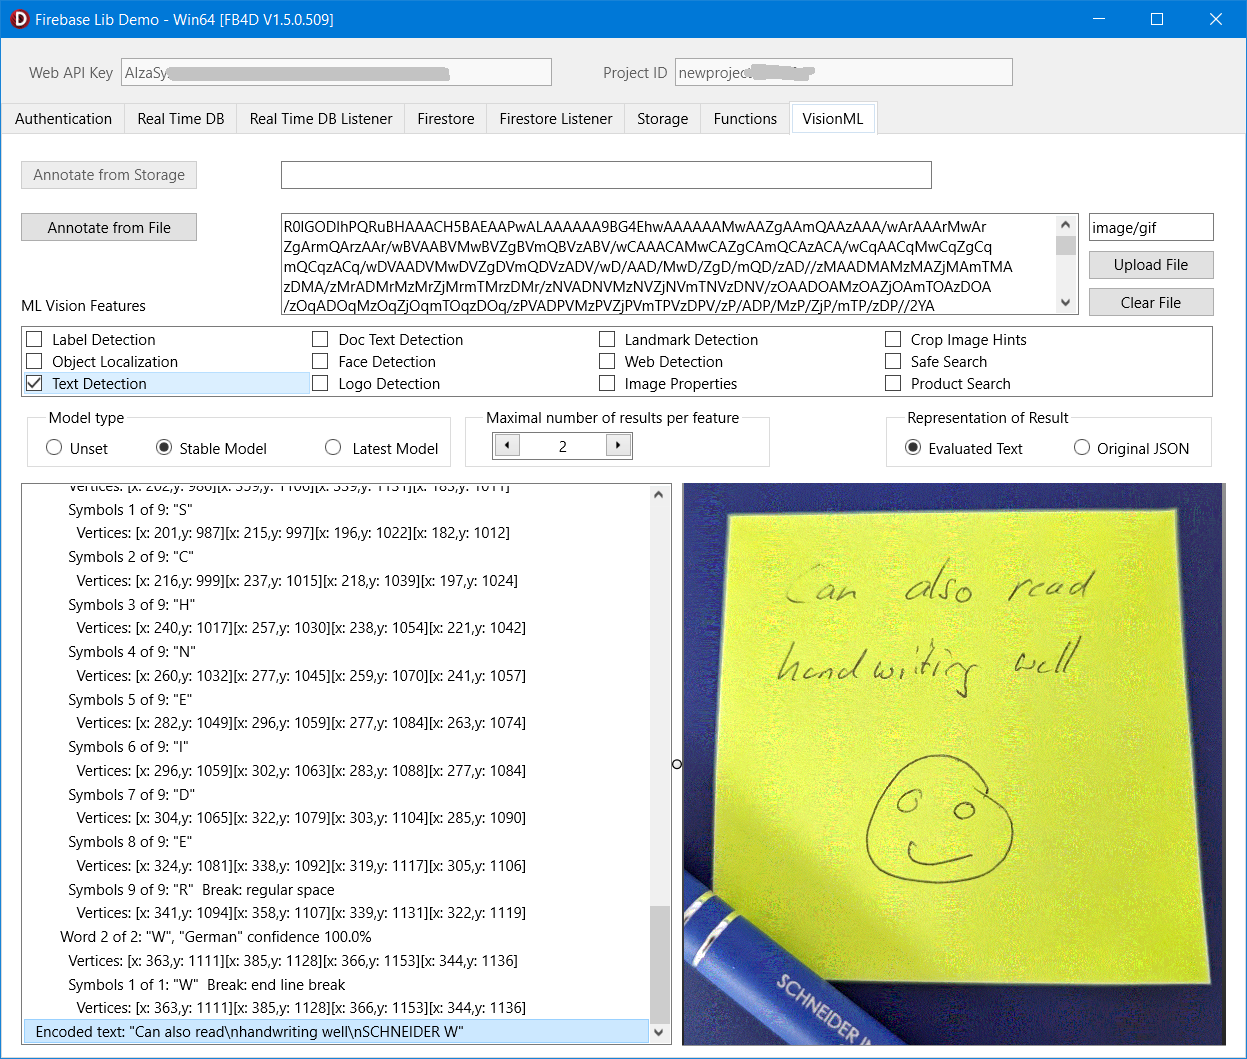Click into the base64 data memo
The image size is (1247, 1059).
[x=668, y=265]
